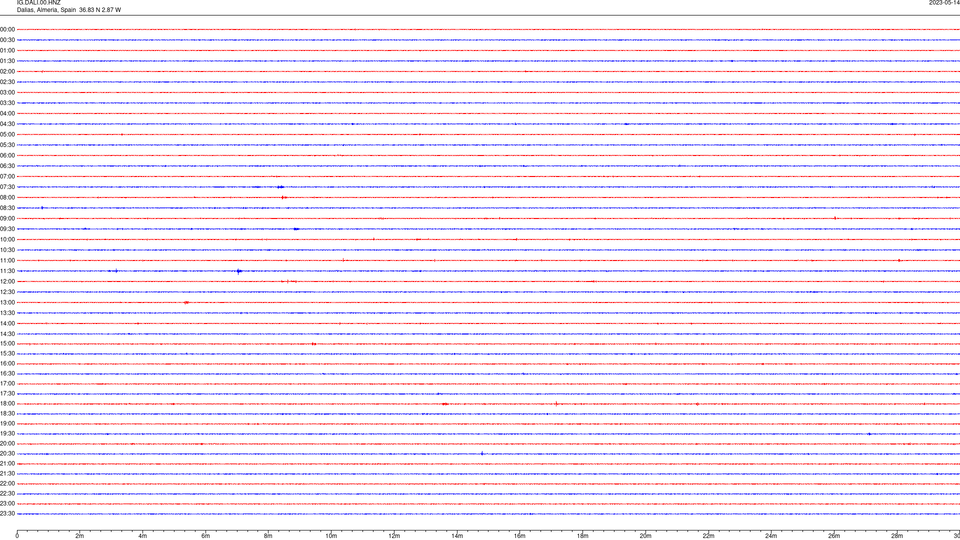Select the 04:30 trace time label

pos(7,124)
